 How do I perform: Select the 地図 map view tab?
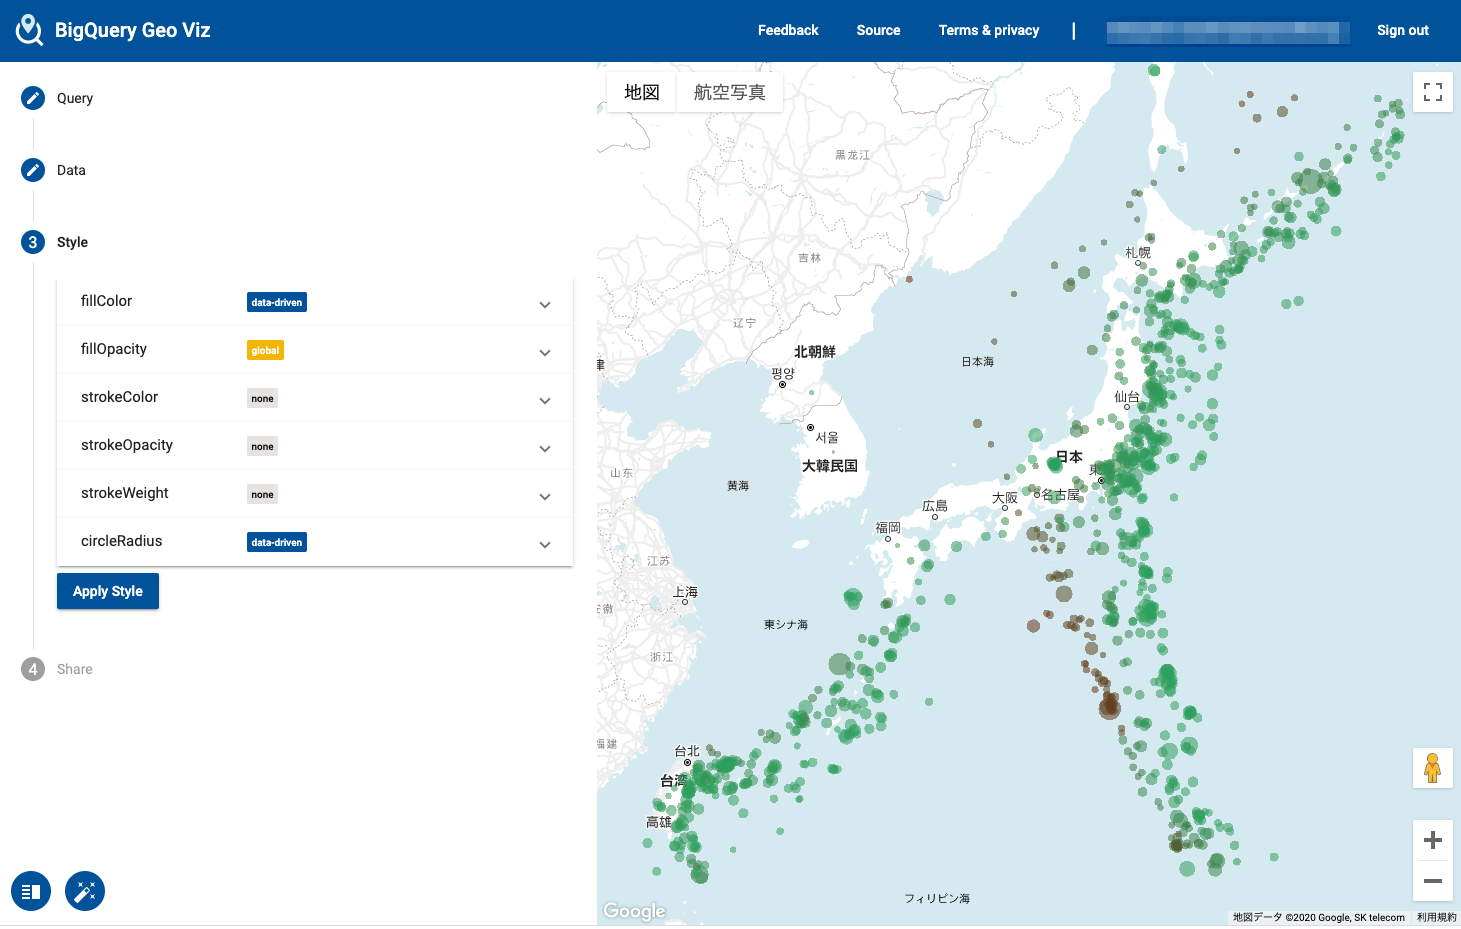click(x=640, y=91)
